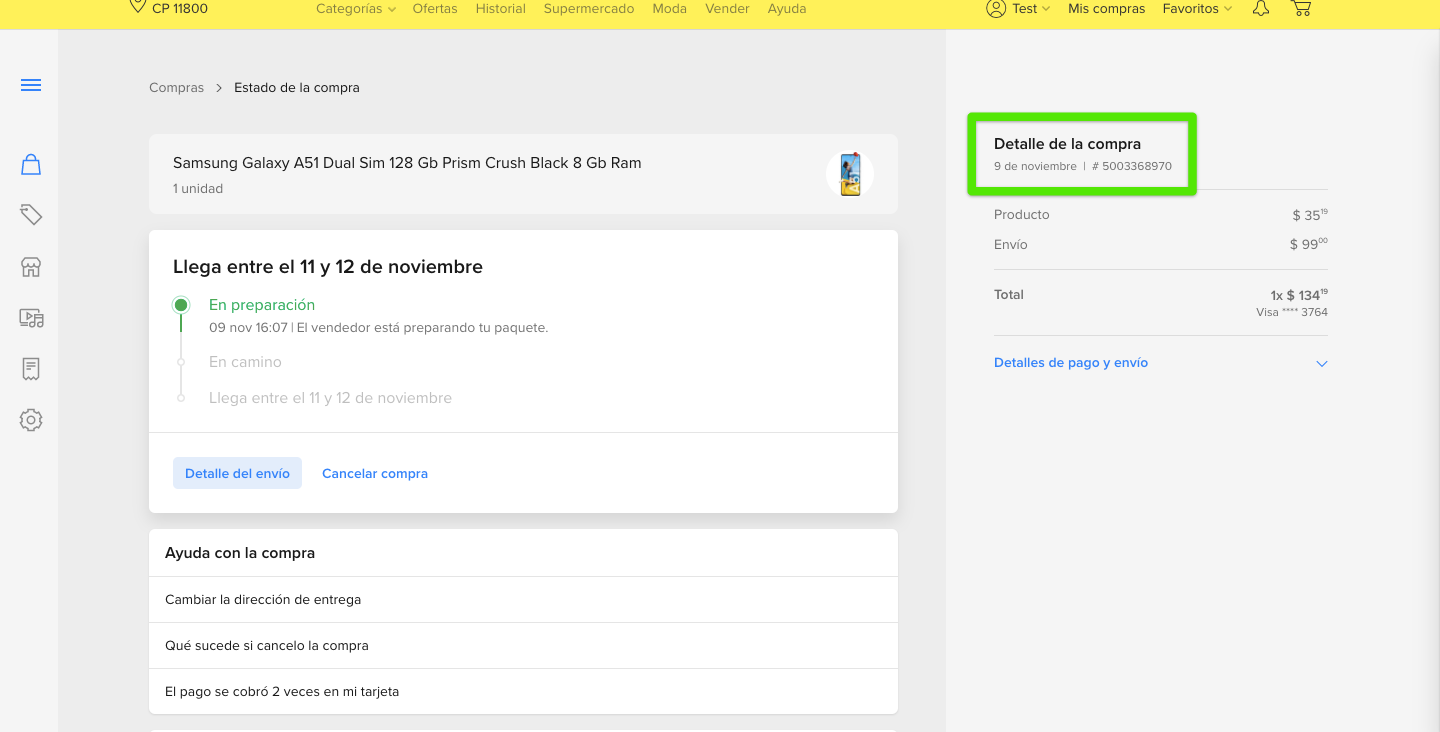Viewport: 1440px width, 732px height.
Task: Click the Visa **** 3764 payment text
Action: pyautogui.click(x=1292, y=312)
